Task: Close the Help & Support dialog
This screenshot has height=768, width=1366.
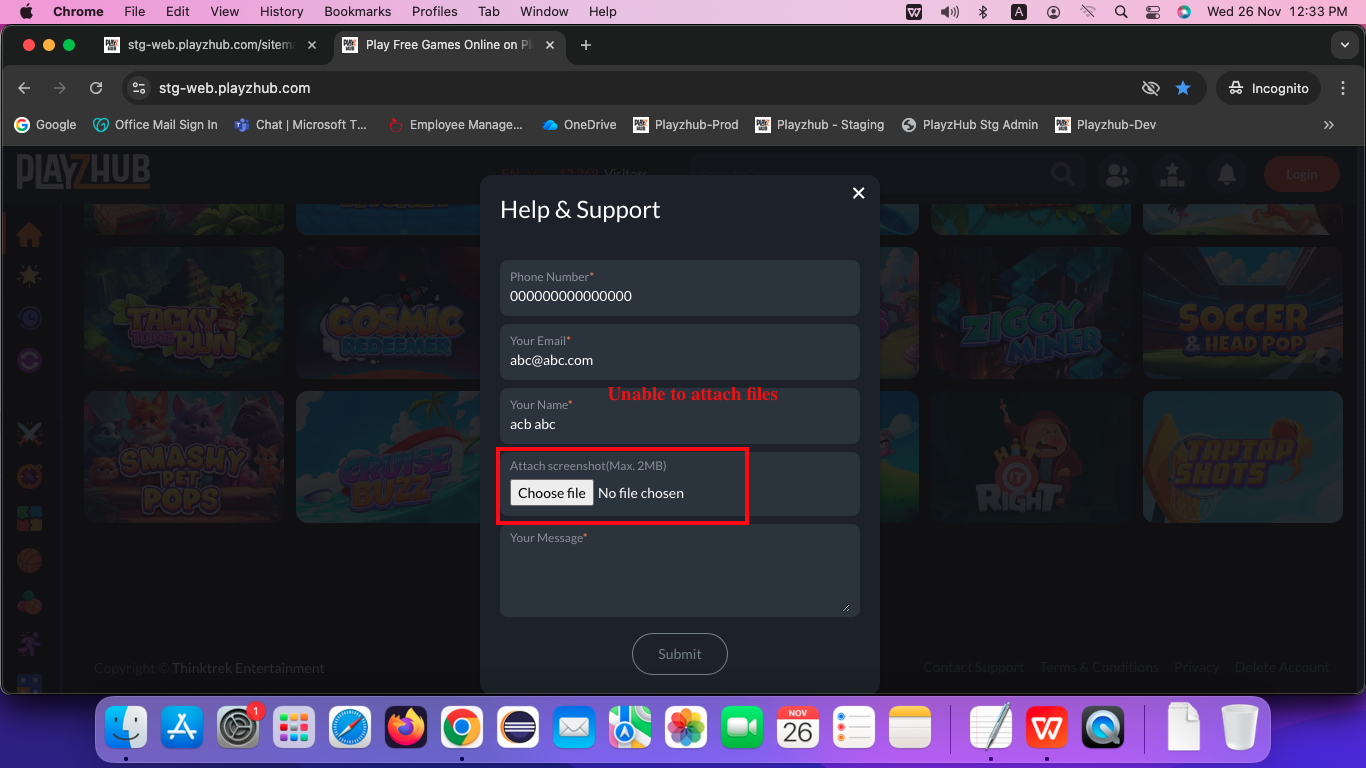Action: point(858,193)
